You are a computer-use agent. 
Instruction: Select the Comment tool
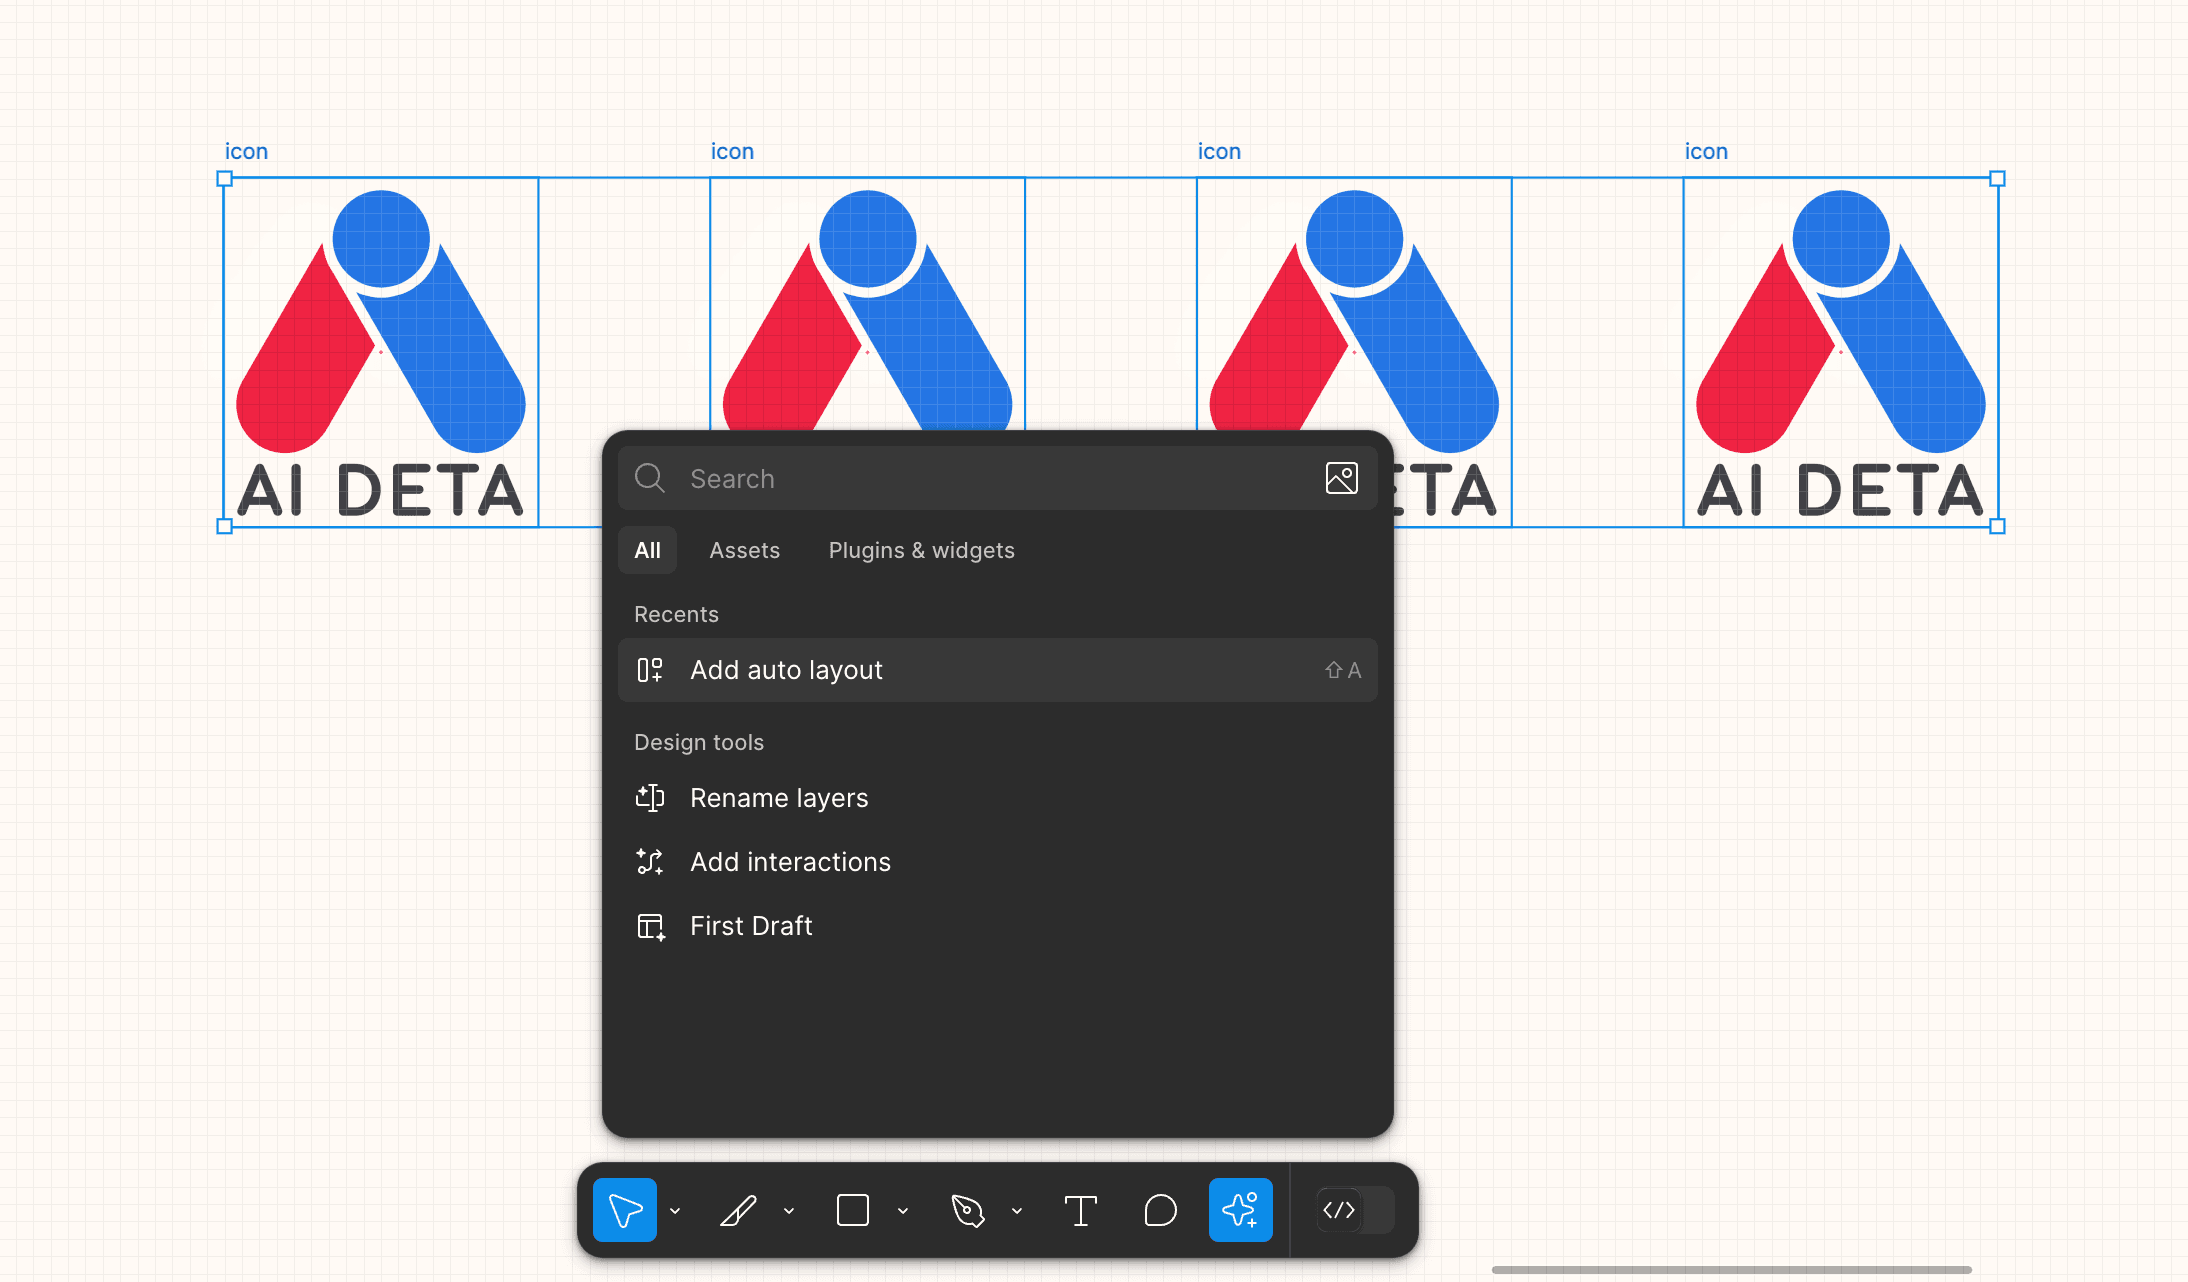tap(1160, 1210)
